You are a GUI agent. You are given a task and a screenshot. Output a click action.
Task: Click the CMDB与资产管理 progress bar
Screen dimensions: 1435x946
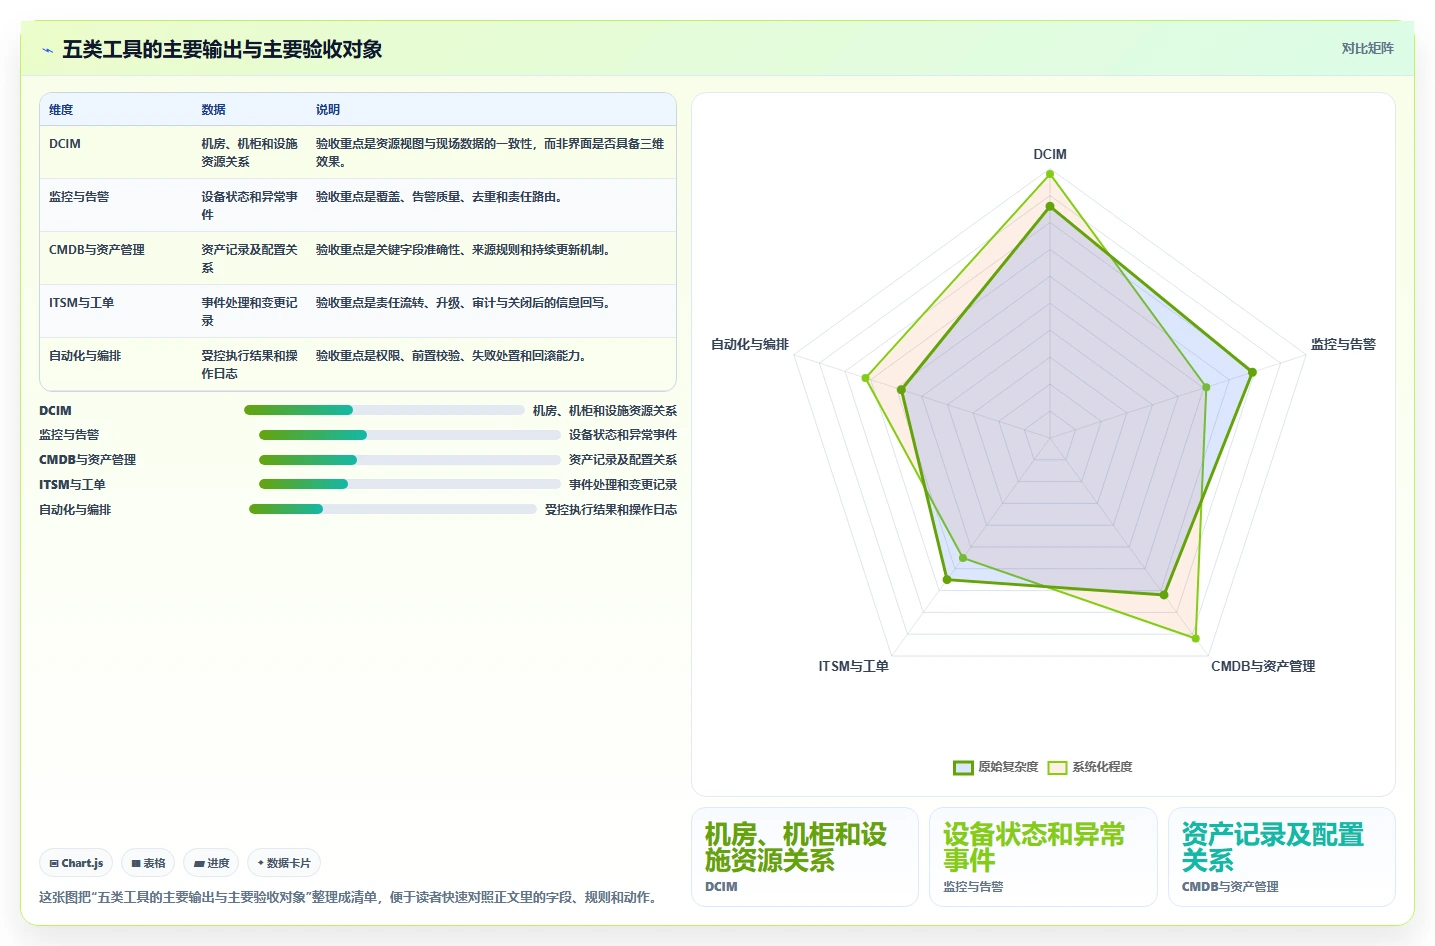coord(410,460)
